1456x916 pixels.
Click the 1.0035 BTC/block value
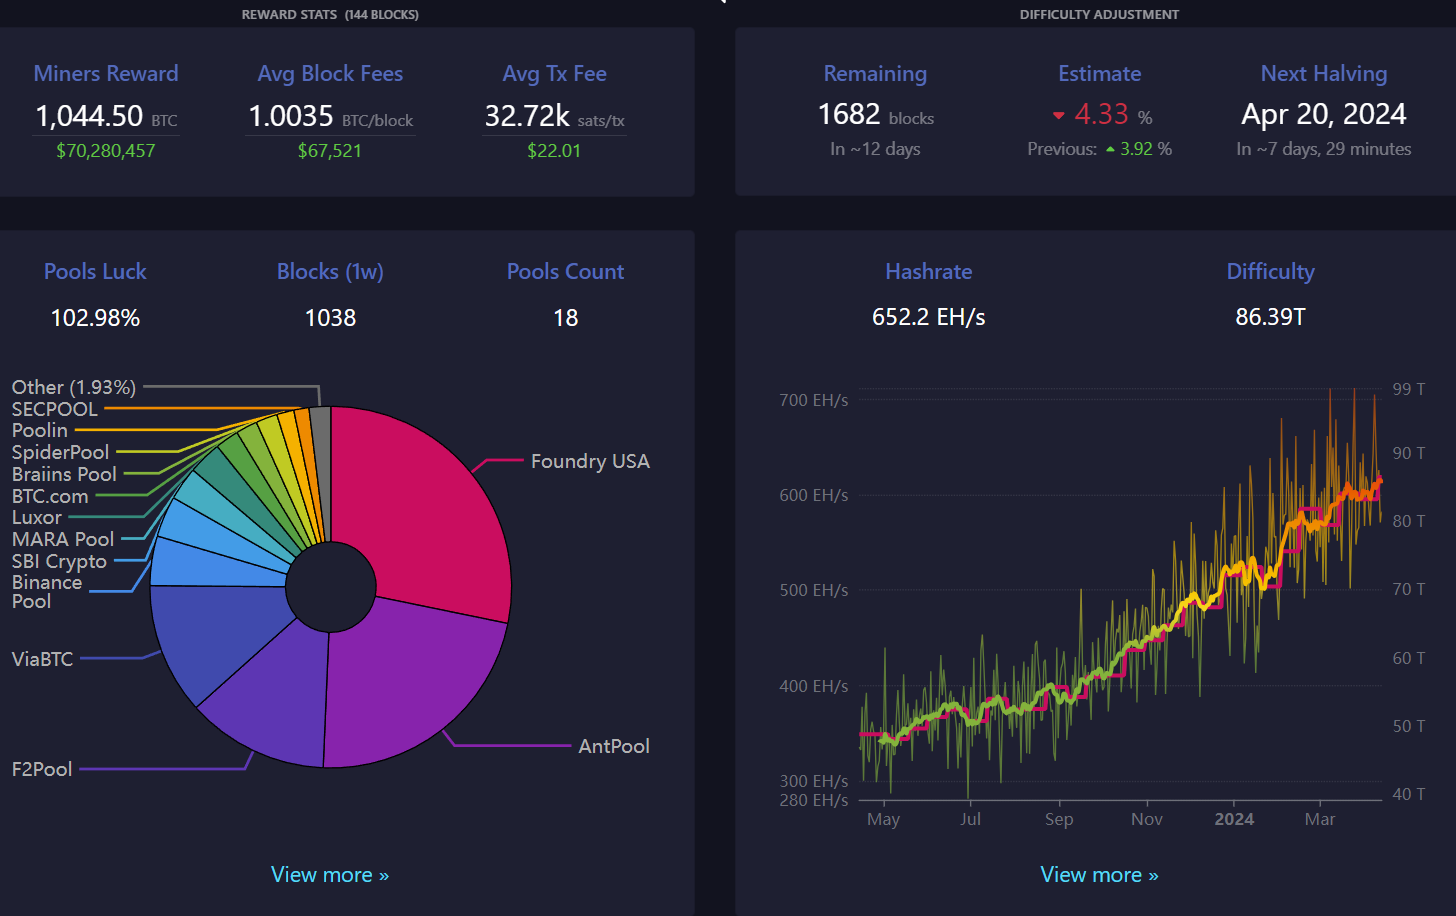(x=330, y=116)
